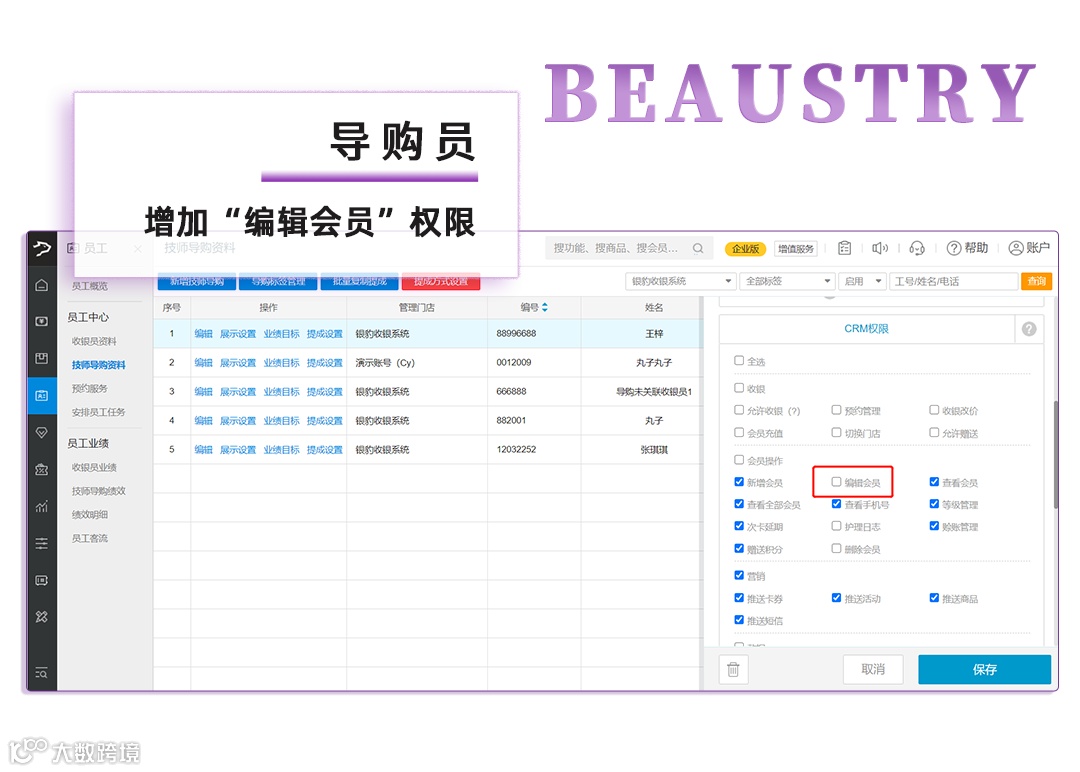Screen dimensions: 1080x772
Task: Enable 护理日志 checkbox
Action: click(836, 526)
